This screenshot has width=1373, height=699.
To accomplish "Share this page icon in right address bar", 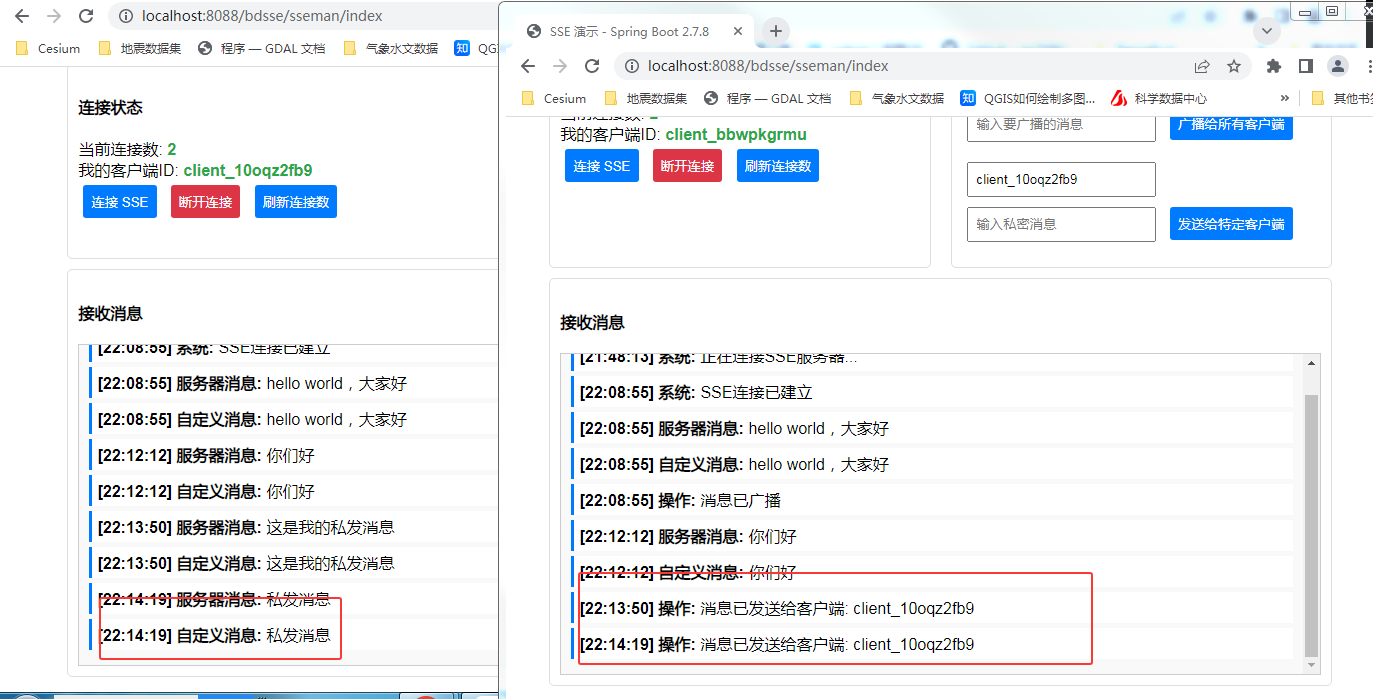I will pyautogui.click(x=1202, y=66).
